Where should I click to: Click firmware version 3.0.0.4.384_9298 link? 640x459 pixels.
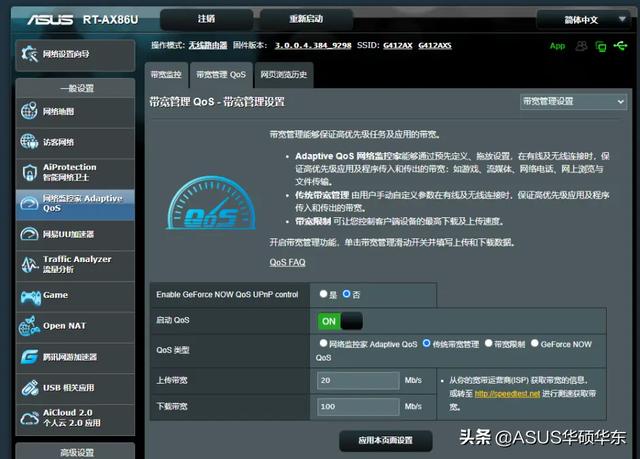[313, 45]
